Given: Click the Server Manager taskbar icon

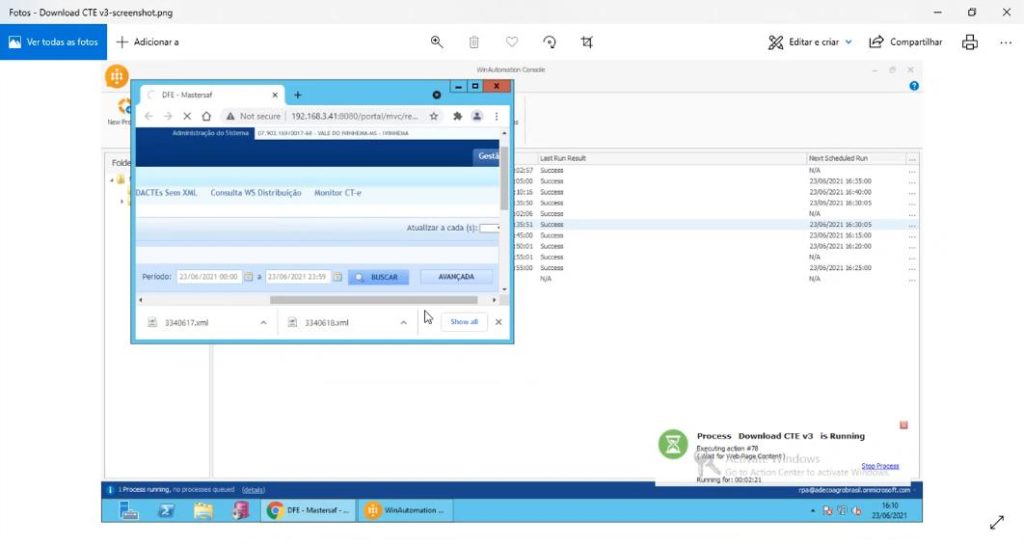Looking at the screenshot, I should click(129, 510).
